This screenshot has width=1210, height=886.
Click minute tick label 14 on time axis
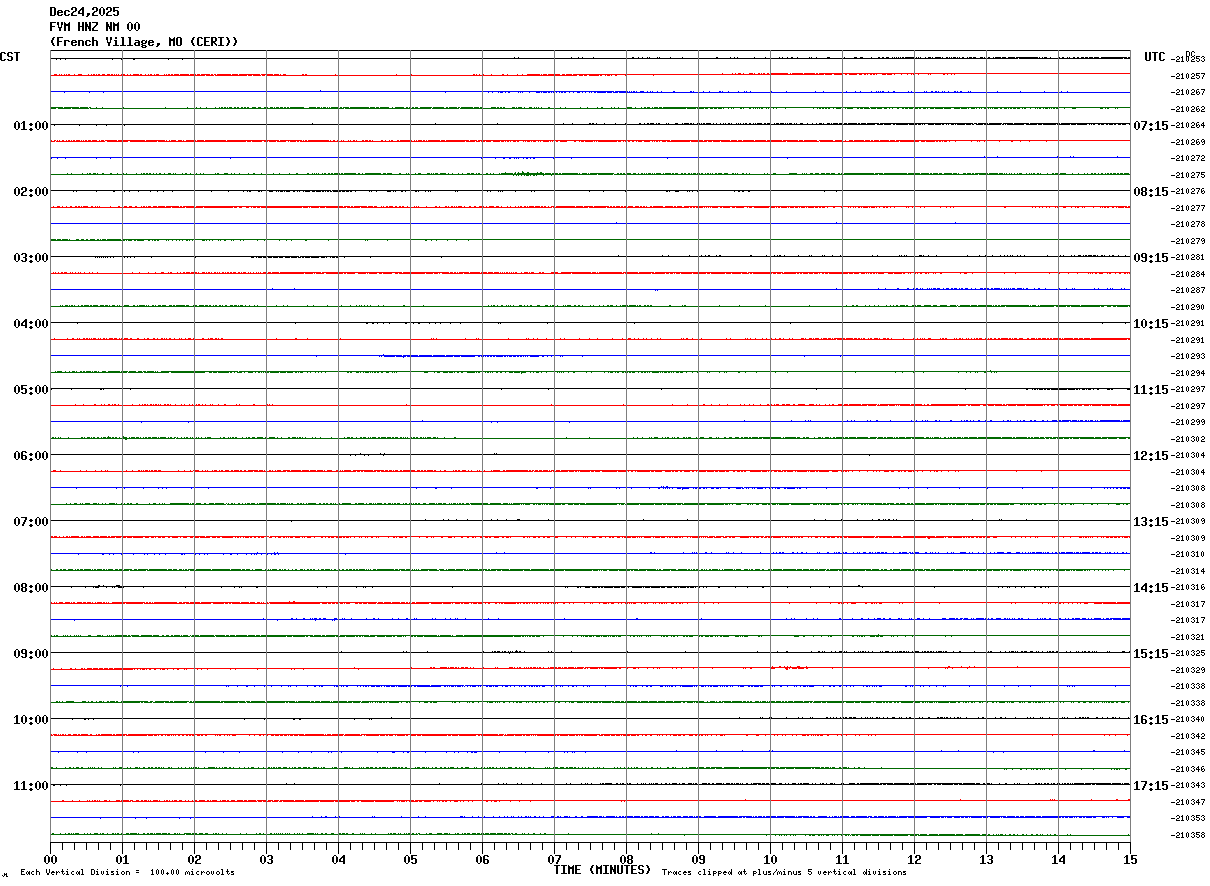(1058, 859)
